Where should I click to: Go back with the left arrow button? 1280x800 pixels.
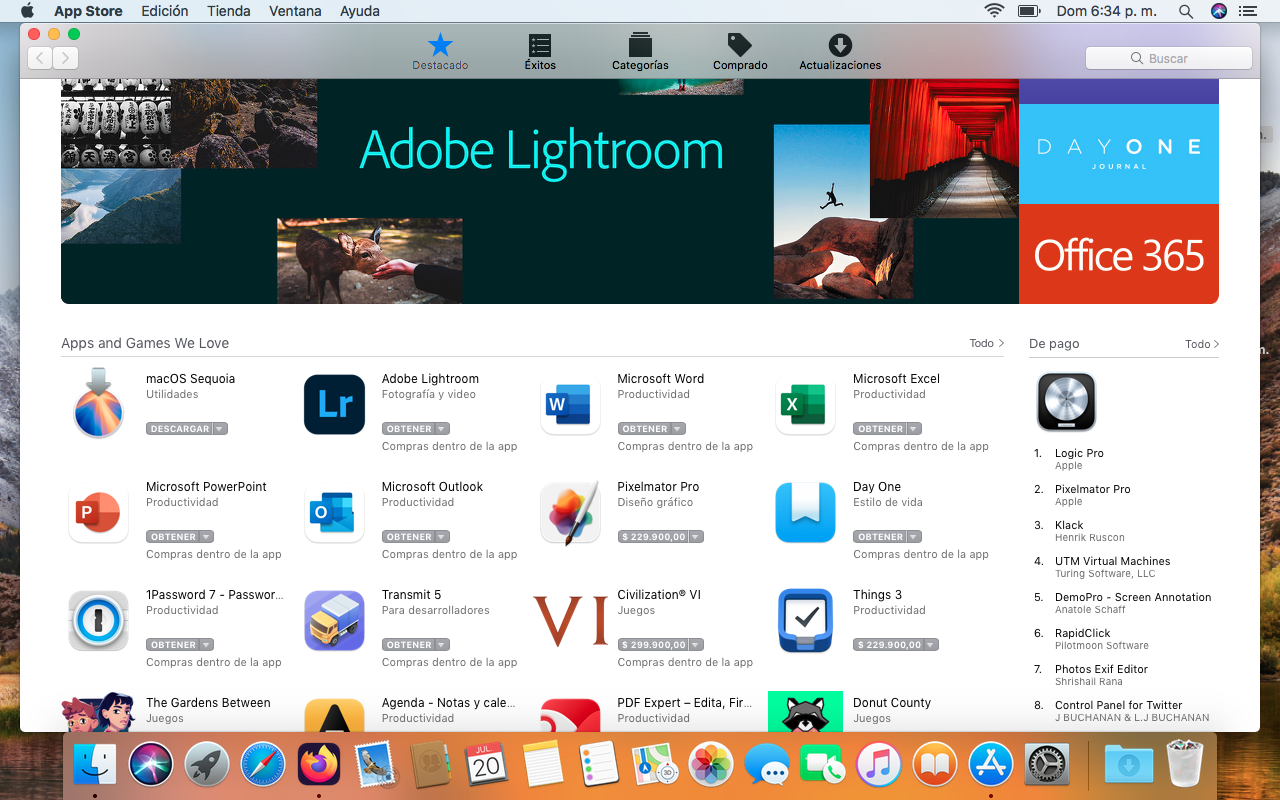tap(40, 58)
